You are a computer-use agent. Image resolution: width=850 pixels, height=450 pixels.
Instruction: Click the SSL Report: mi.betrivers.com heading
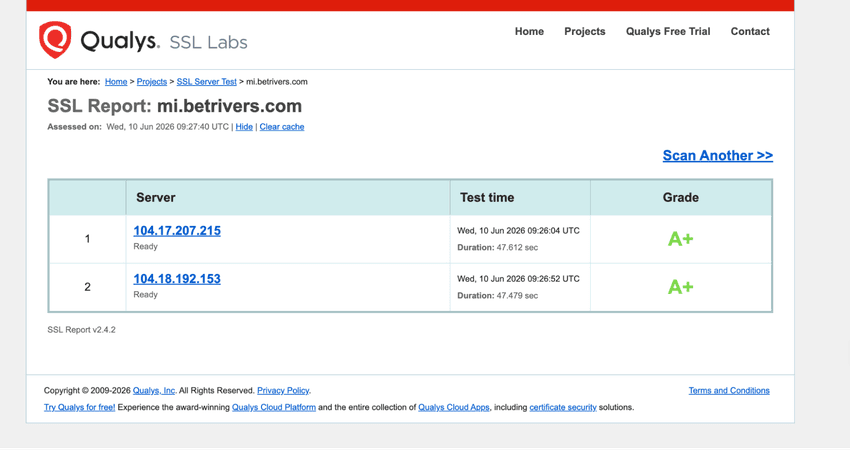pyautogui.click(x=175, y=106)
